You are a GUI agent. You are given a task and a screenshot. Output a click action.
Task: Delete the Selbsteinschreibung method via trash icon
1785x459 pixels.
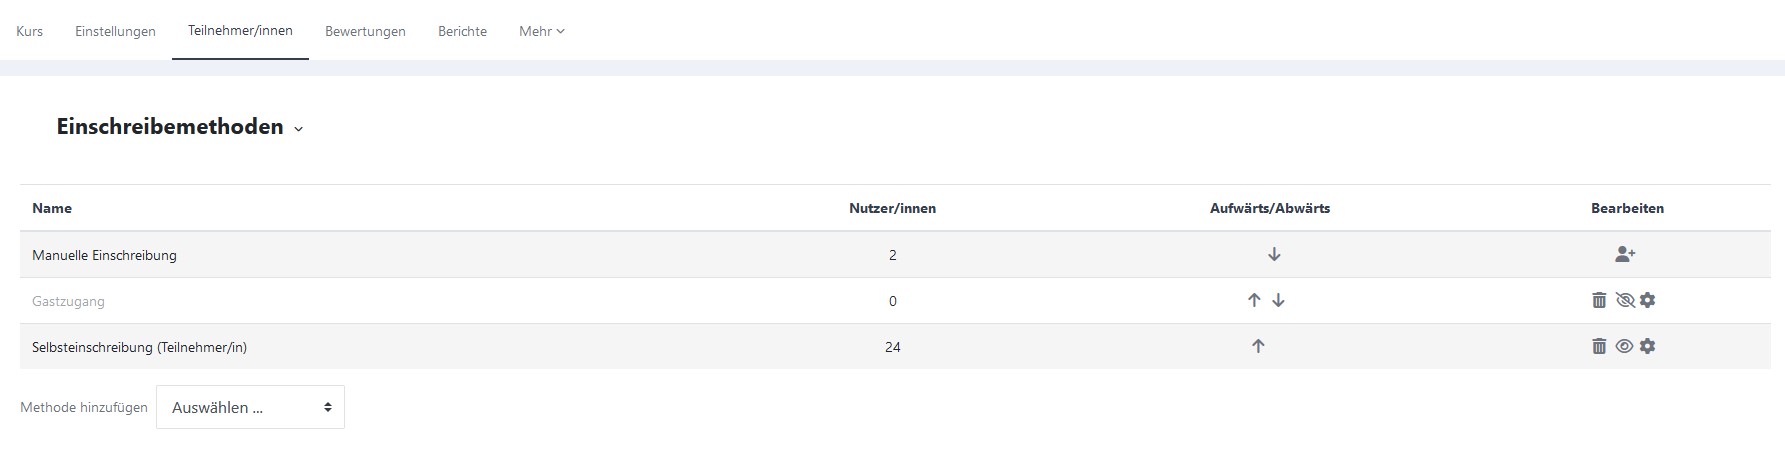pyautogui.click(x=1599, y=346)
